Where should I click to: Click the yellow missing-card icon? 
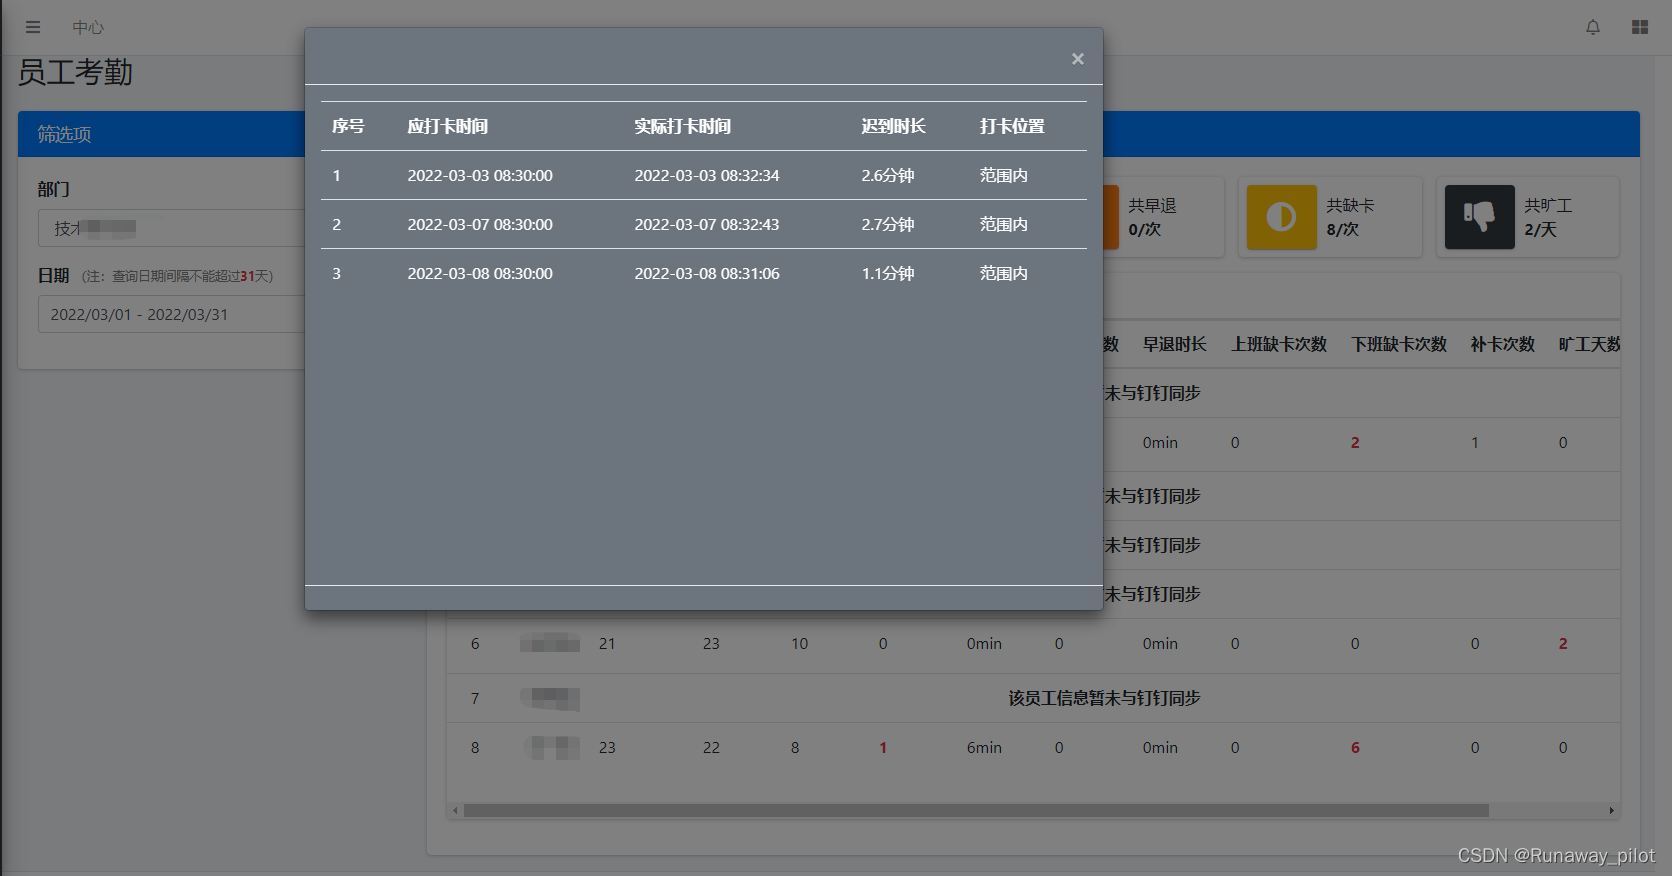coord(1281,217)
